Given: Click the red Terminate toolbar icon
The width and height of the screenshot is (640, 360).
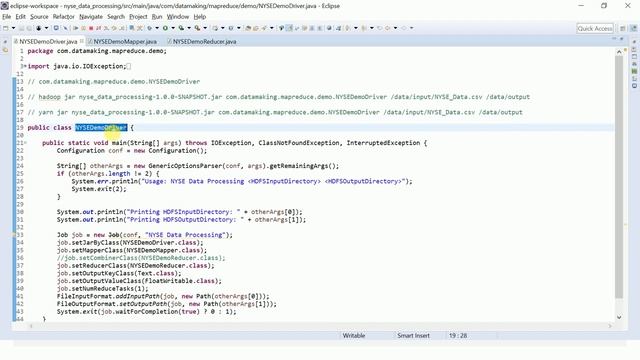Looking at the screenshot, I should pos(91,28).
